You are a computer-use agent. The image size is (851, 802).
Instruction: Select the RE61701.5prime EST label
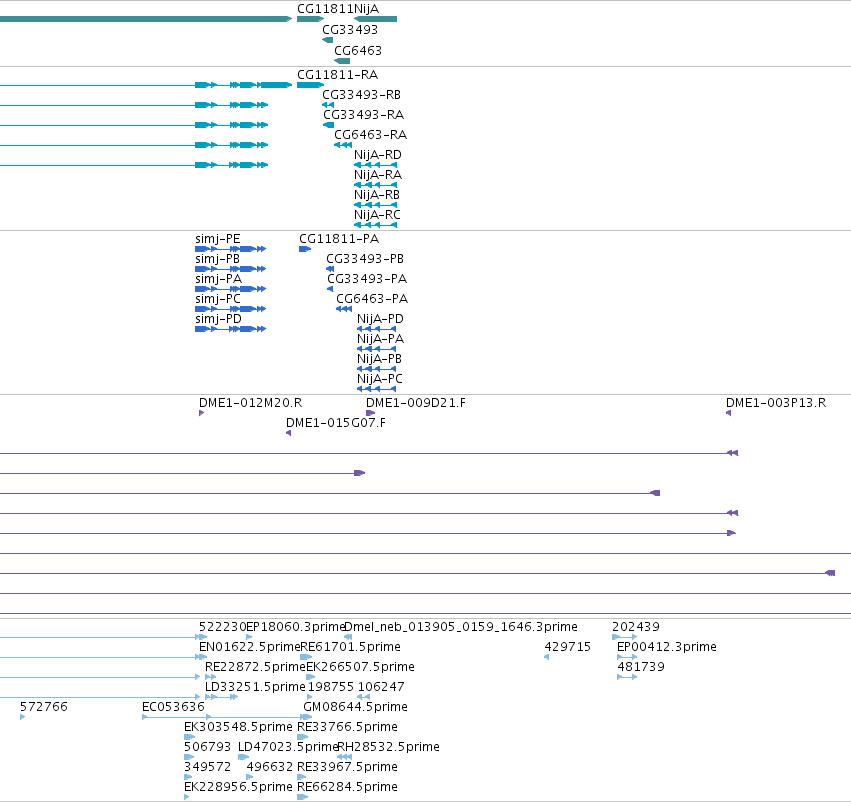tap(350, 647)
